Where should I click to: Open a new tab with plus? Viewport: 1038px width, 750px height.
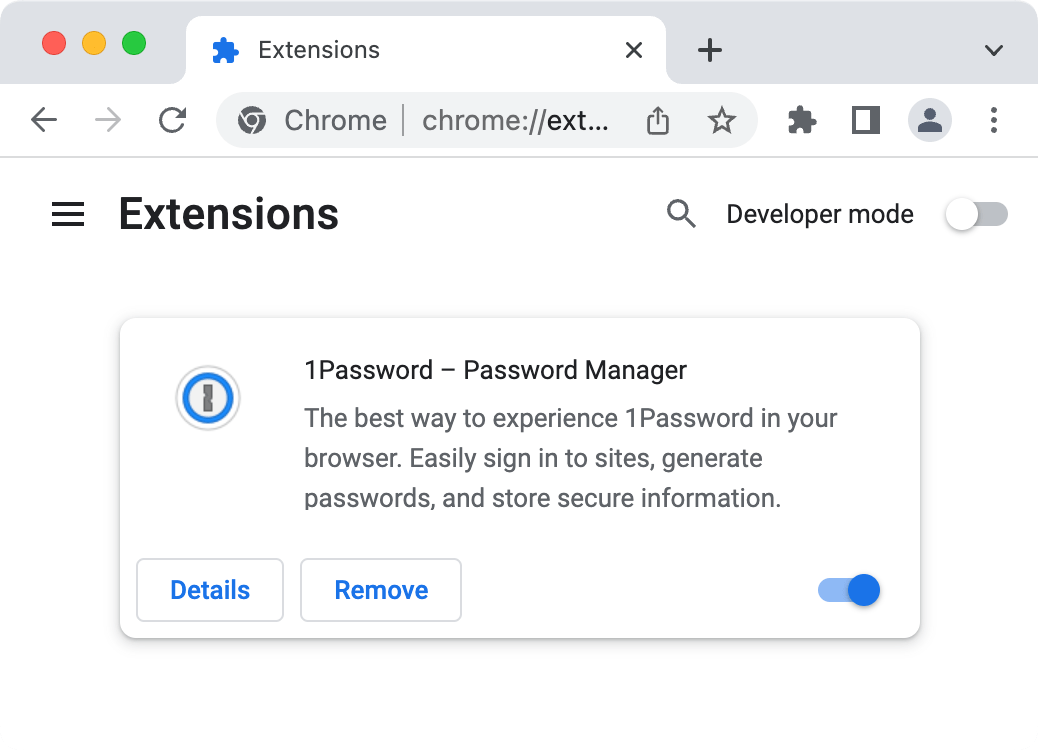pyautogui.click(x=710, y=50)
